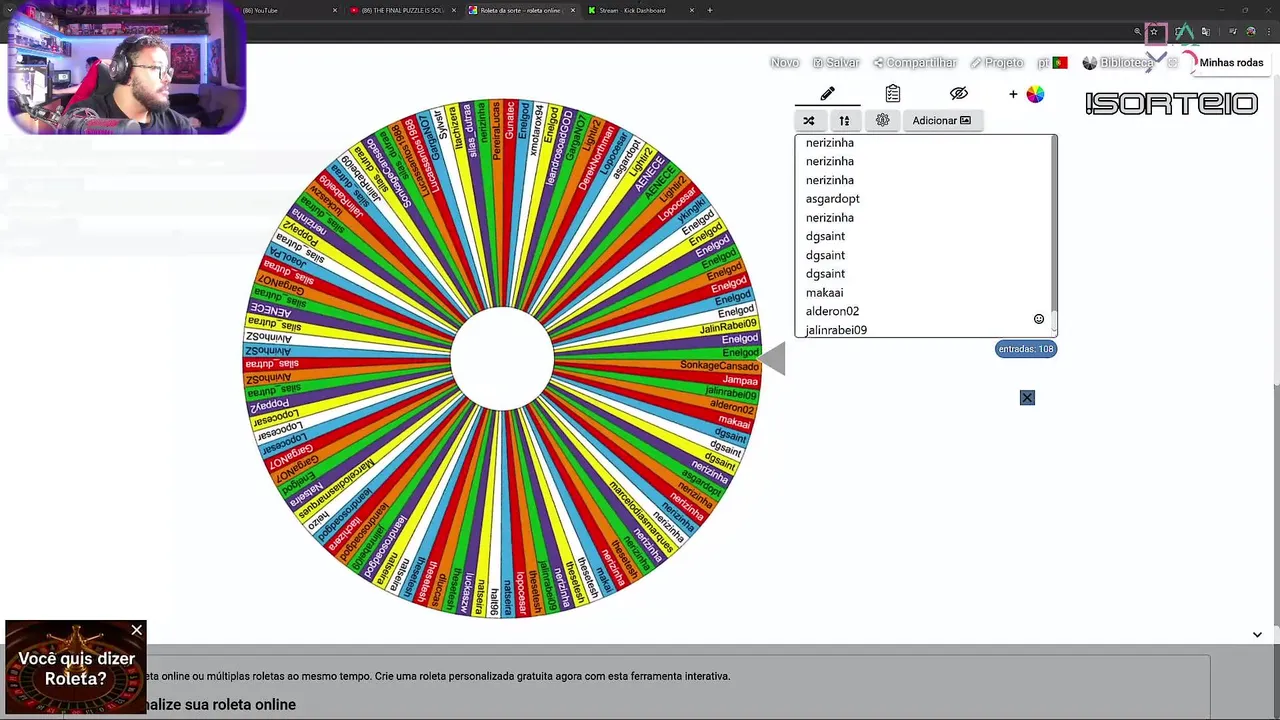This screenshot has height=720, width=1280.
Task: Toggle the crossed-eye hide entries icon
Action: click(959, 94)
